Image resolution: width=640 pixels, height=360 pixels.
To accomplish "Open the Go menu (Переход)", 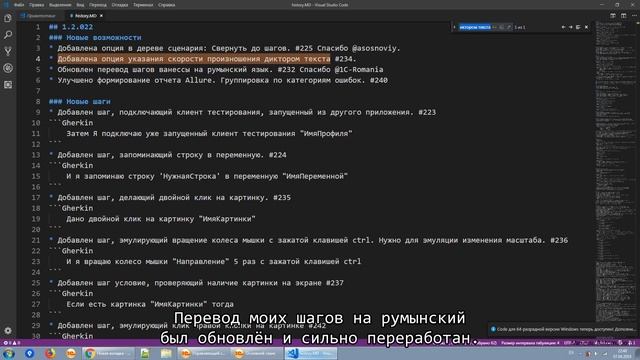I will 98,5.
